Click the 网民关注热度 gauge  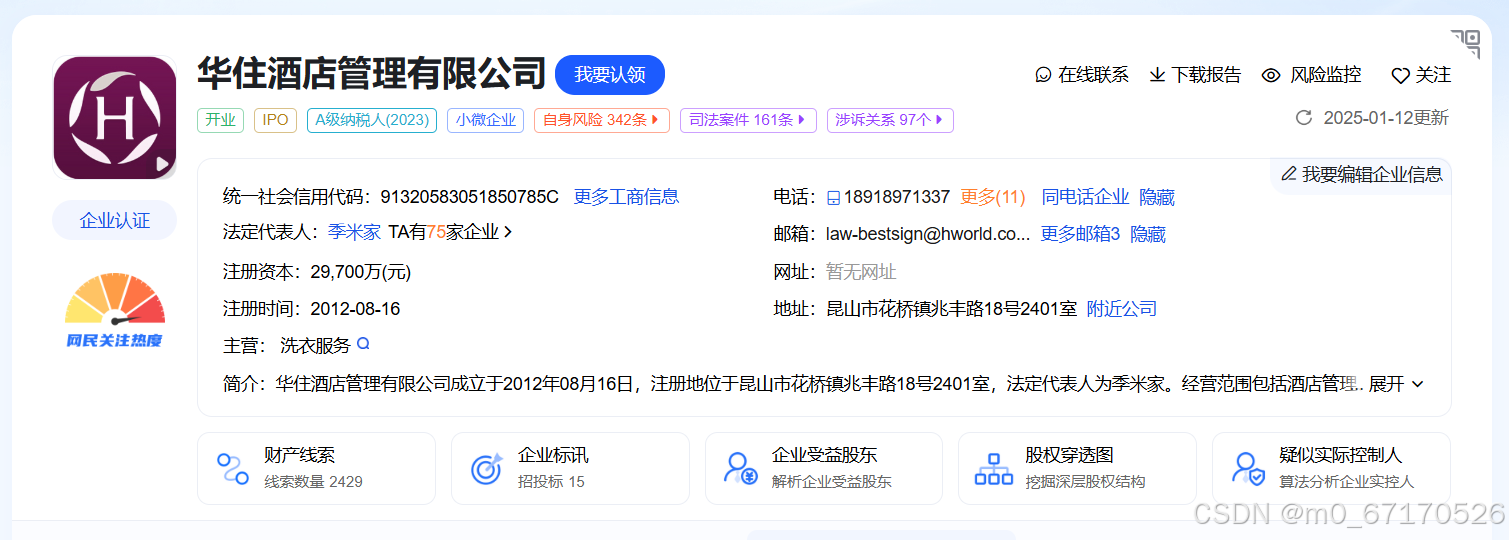point(114,311)
